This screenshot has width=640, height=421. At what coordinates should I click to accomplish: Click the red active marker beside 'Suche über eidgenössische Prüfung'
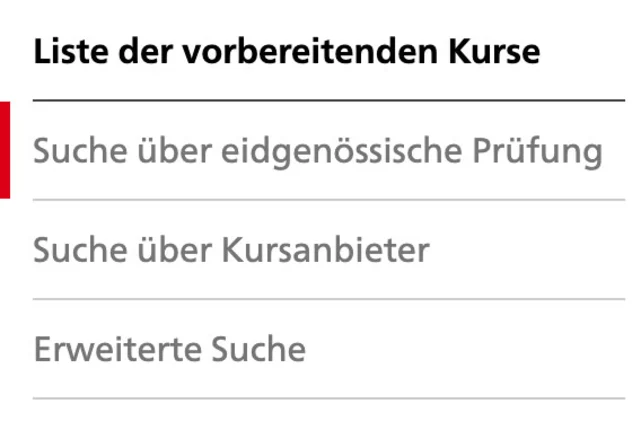click(x=5, y=150)
